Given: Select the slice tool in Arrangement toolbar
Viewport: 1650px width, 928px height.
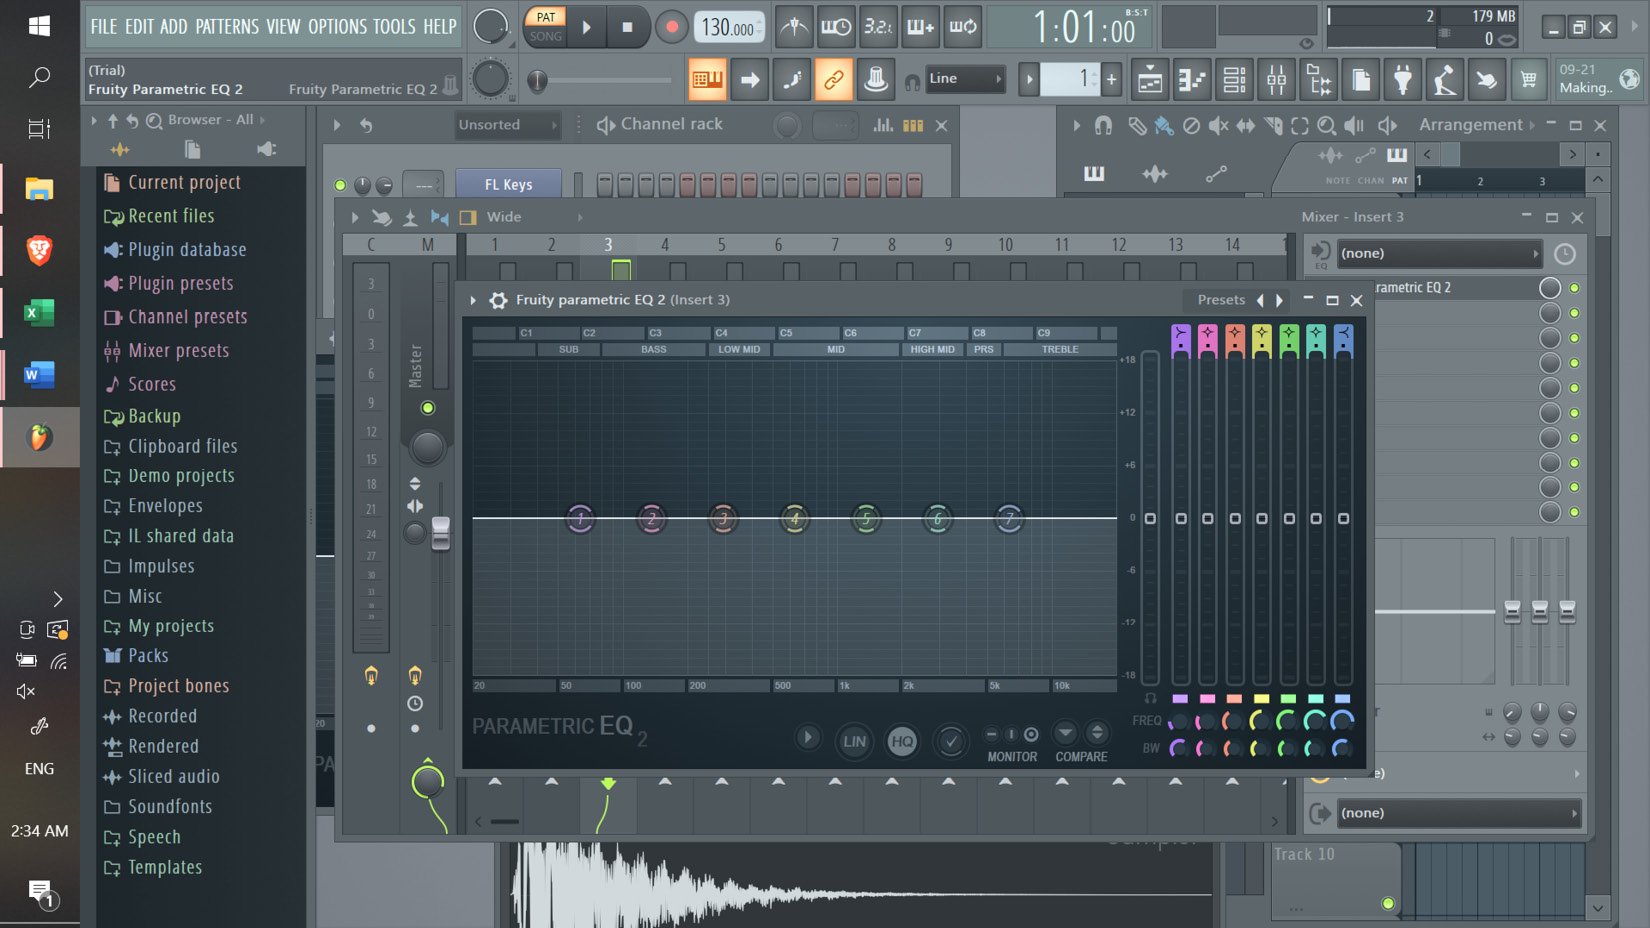Looking at the screenshot, I should click(x=1272, y=125).
